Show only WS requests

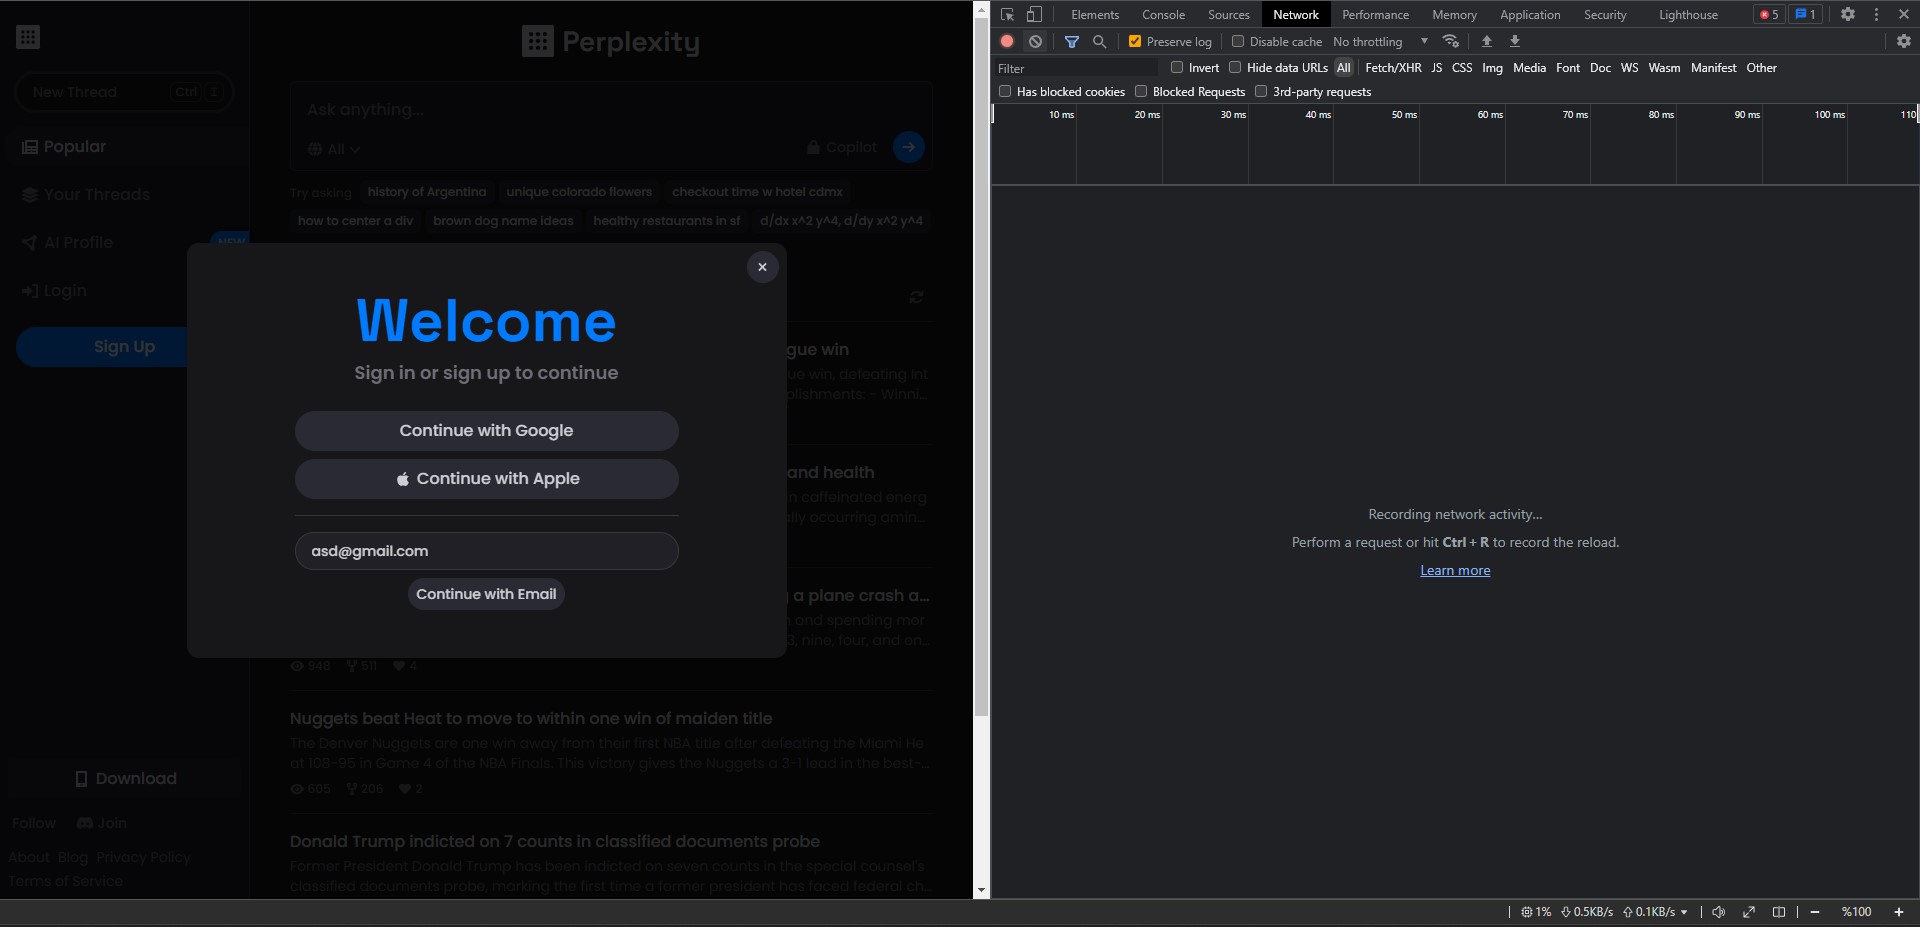pyautogui.click(x=1629, y=67)
